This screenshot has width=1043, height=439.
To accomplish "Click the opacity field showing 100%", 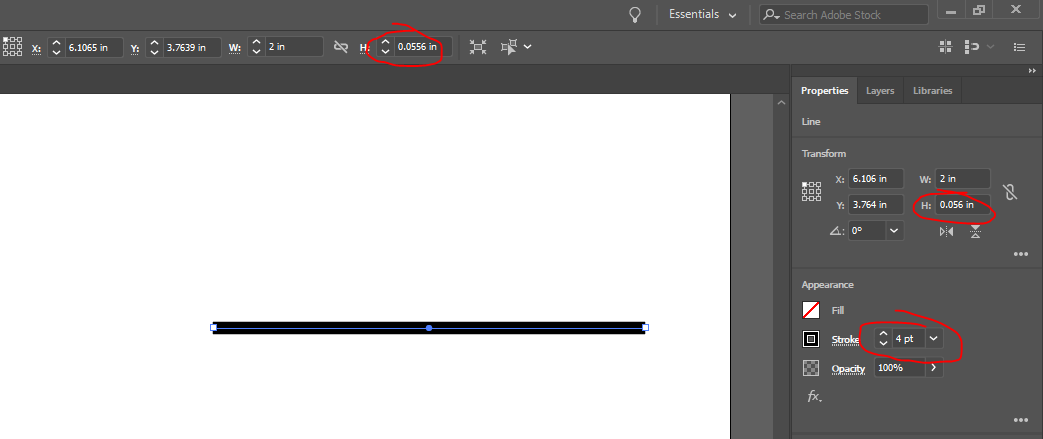I will pyautogui.click(x=899, y=368).
